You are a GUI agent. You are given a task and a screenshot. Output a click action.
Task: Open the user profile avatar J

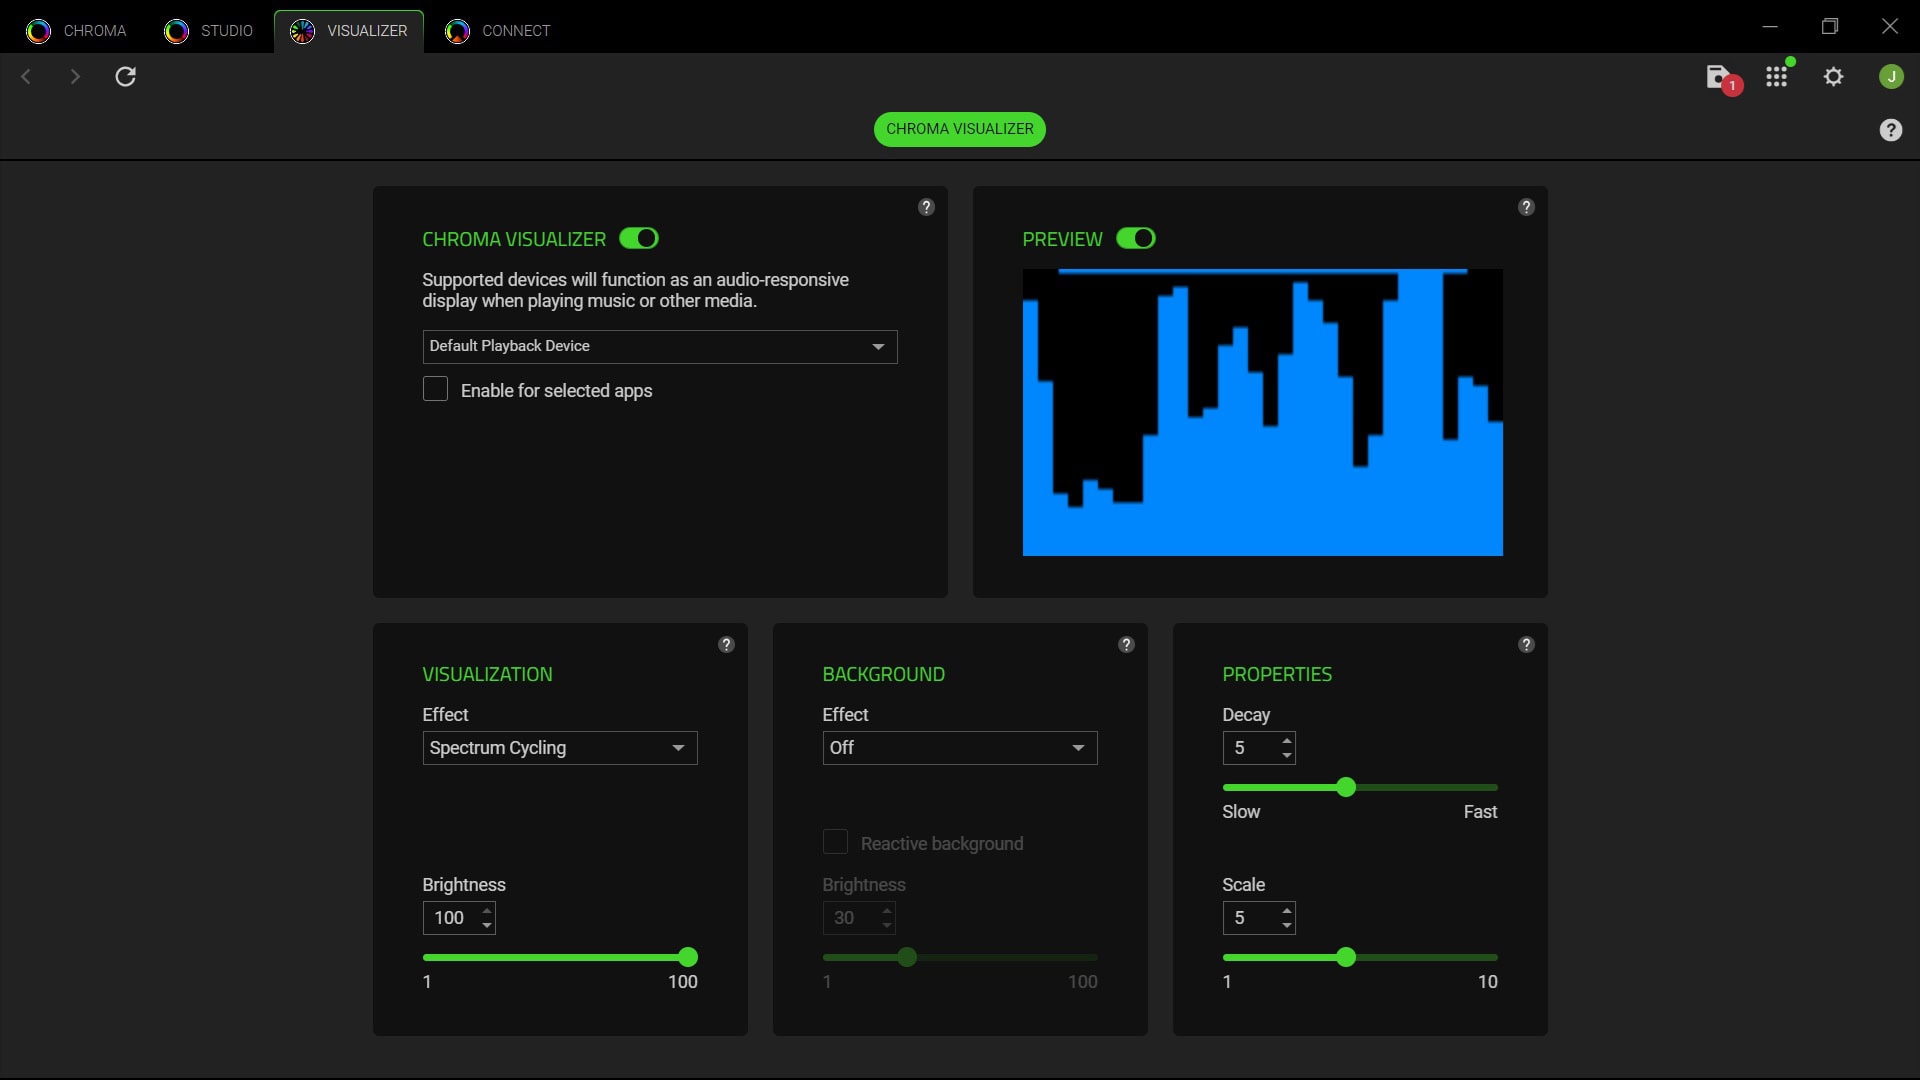[x=1890, y=77]
